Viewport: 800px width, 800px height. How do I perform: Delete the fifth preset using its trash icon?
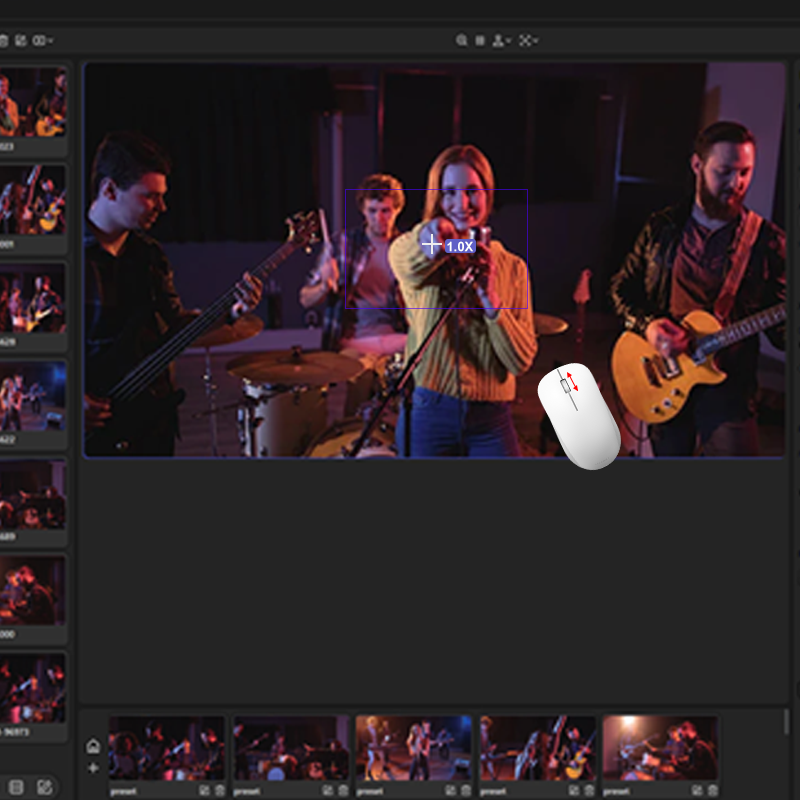point(713,790)
